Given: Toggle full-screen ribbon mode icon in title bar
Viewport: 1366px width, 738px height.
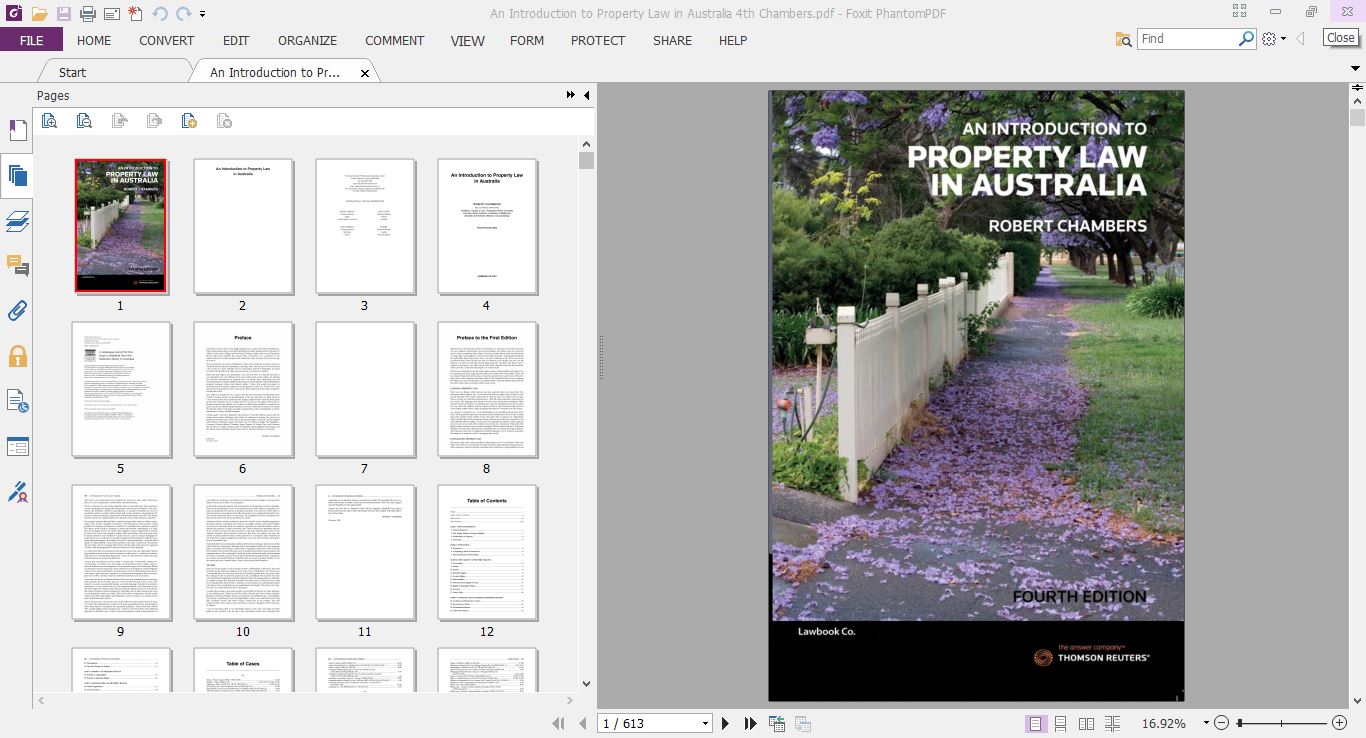Looking at the screenshot, I should point(1240,12).
